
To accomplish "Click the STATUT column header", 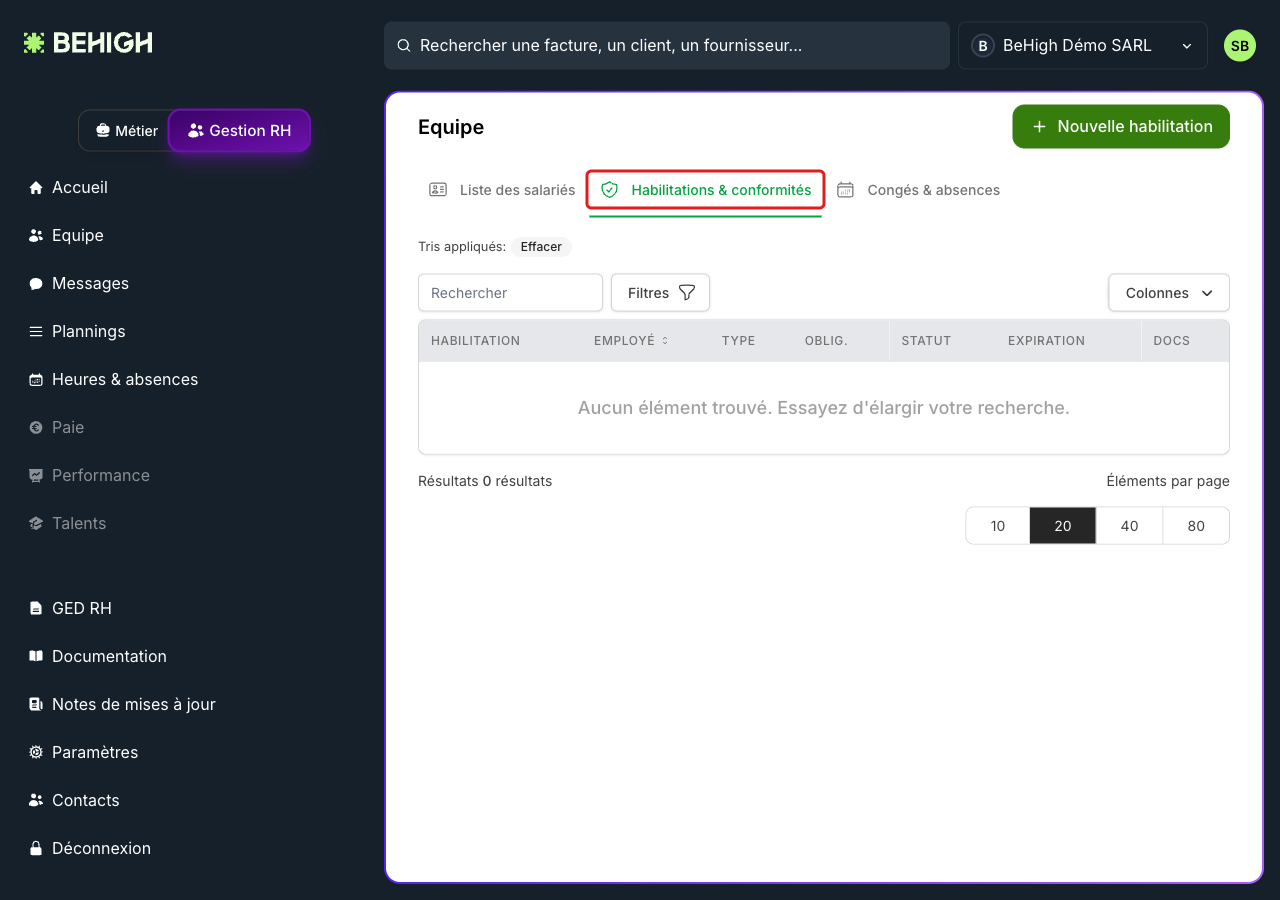I will tap(926, 341).
